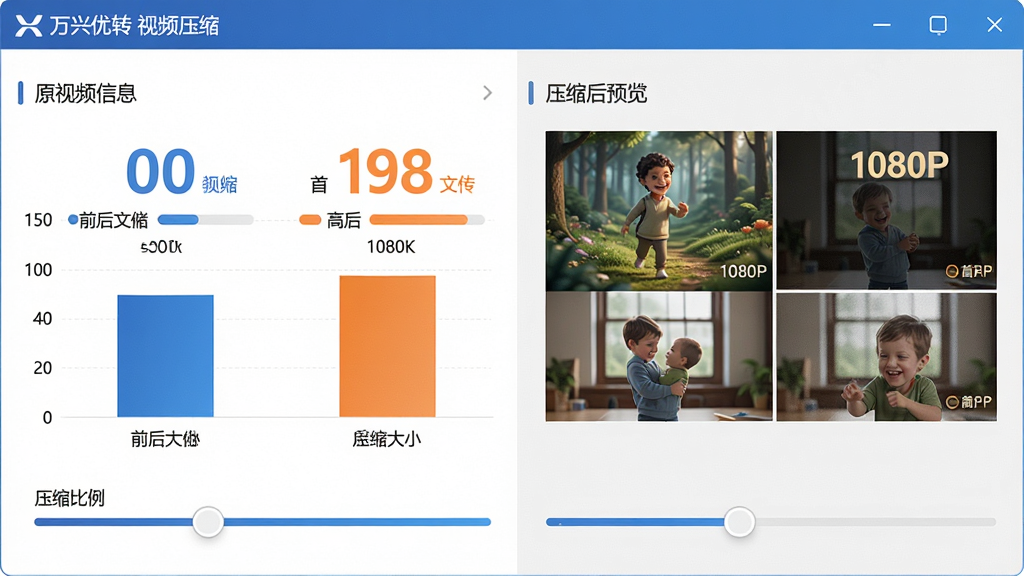The width and height of the screenshot is (1024, 576).
Task: Open two boys hugging thumbnail
Action: [659, 357]
